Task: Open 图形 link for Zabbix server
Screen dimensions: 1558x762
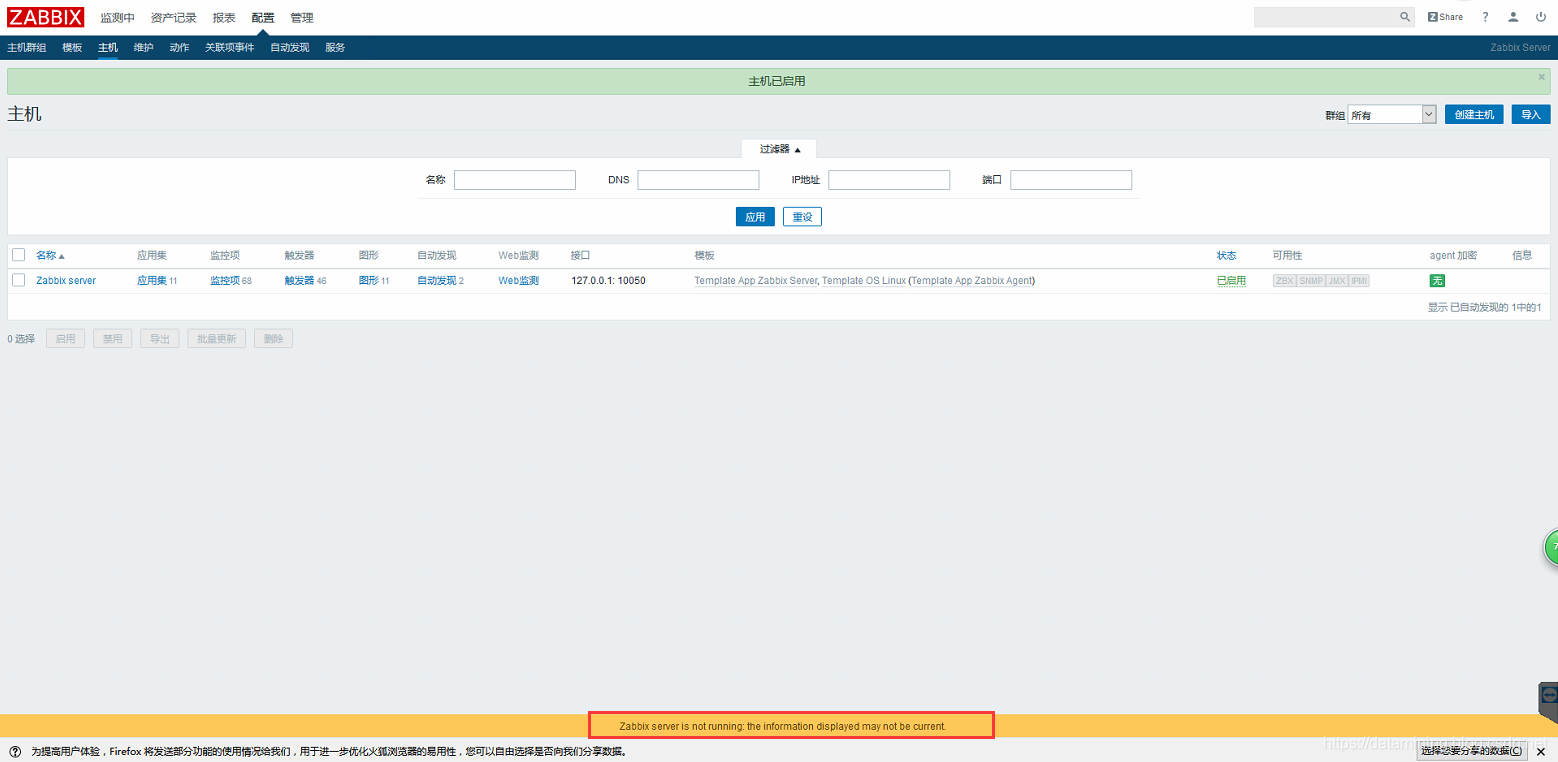Action: coord(369,280)
